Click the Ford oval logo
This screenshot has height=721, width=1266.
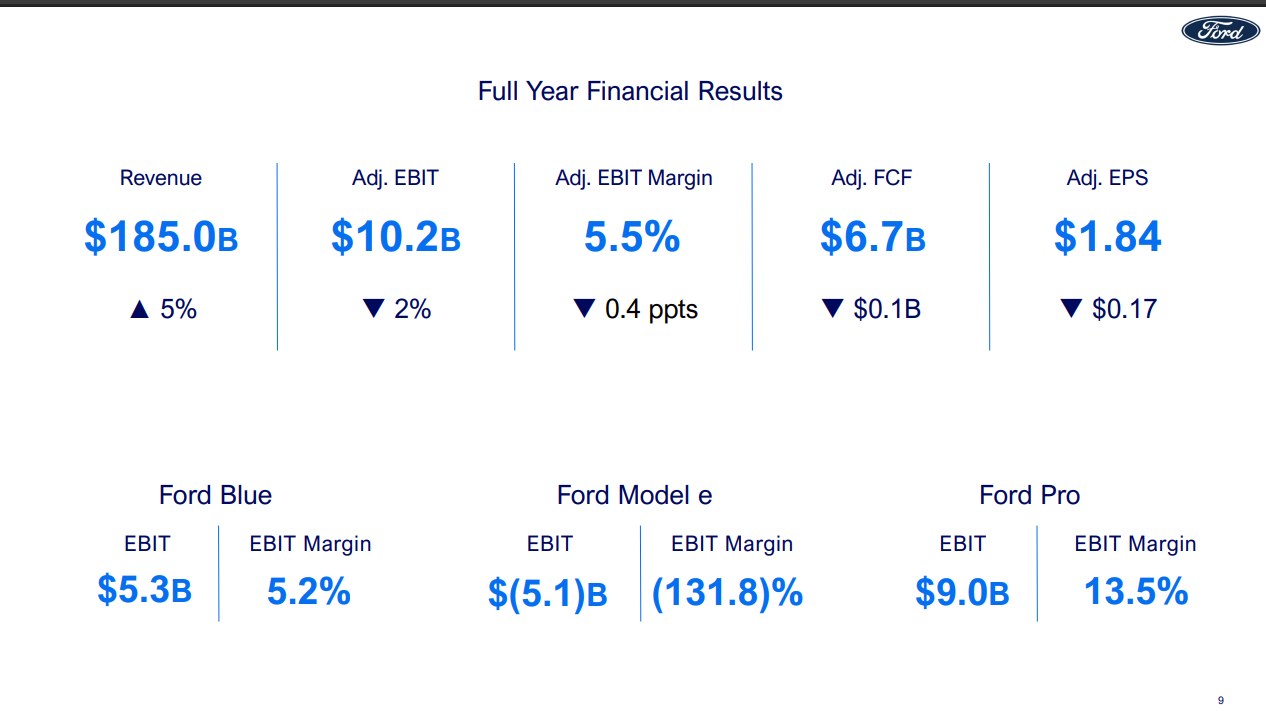1220,31
